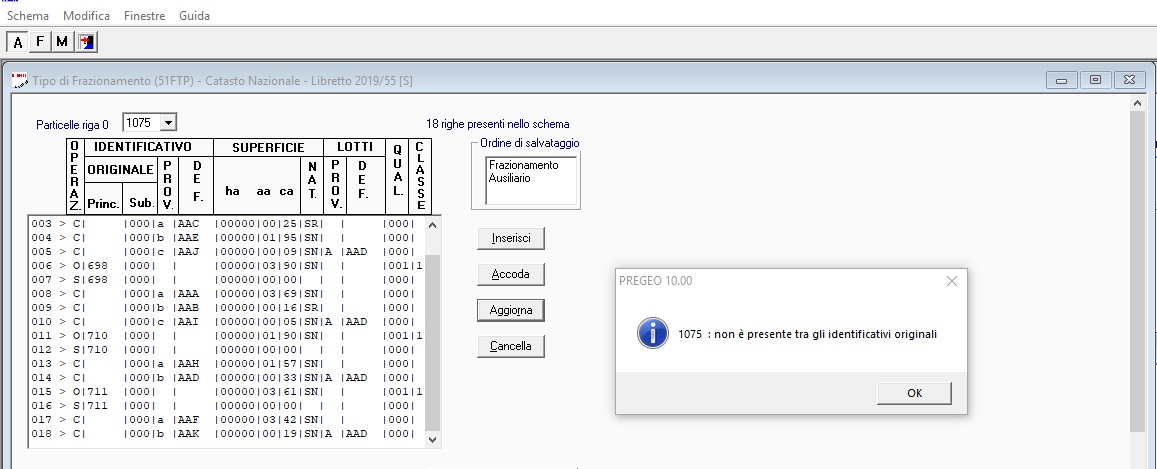The width and height of the screenshot is (1157, 469).
Task: Select Frazionamento in Ordine di salvataggio list
Action: tap(523, 165)
